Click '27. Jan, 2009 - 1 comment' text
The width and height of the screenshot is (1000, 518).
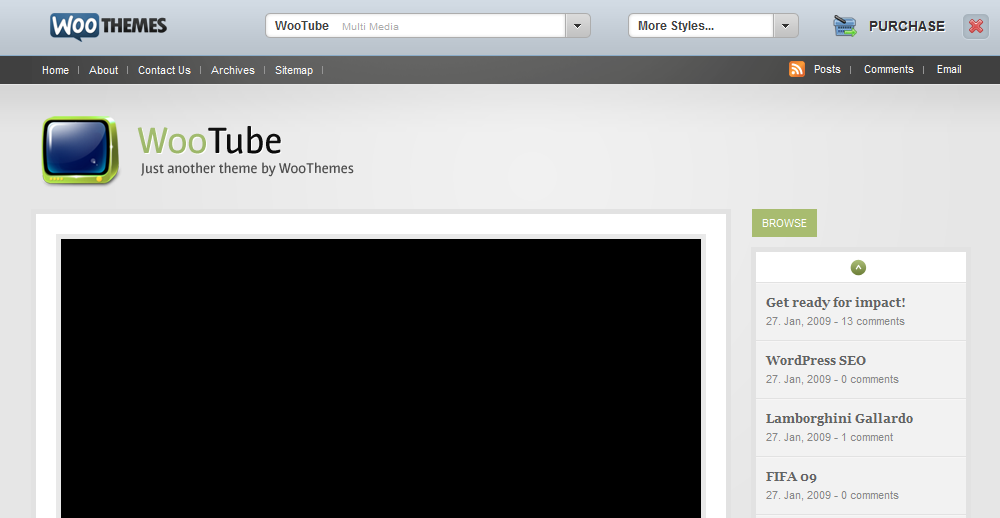click(x=829, y=438)
